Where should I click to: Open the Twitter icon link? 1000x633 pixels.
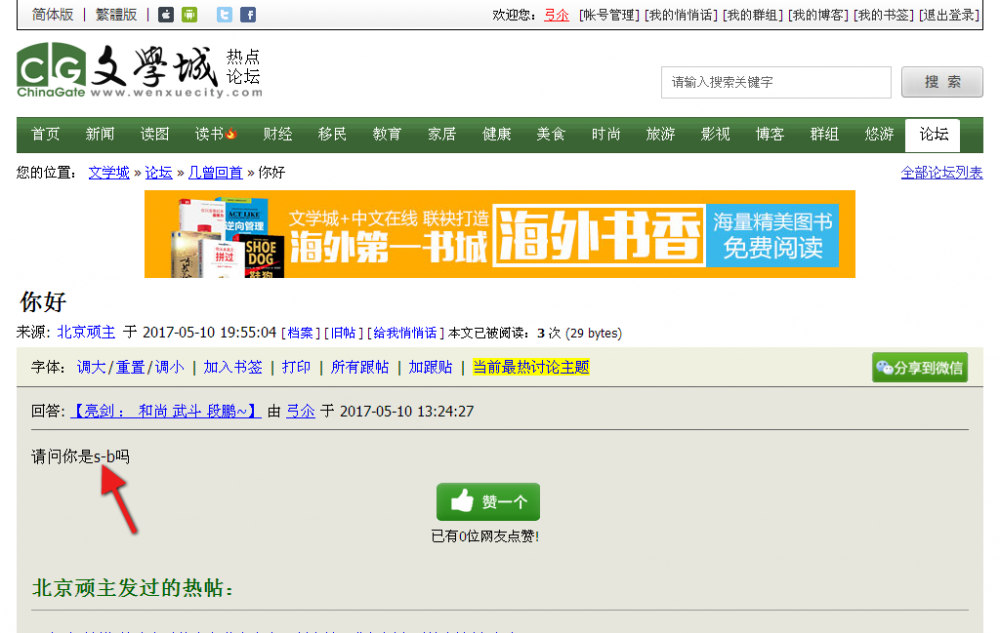coord(225,14)
